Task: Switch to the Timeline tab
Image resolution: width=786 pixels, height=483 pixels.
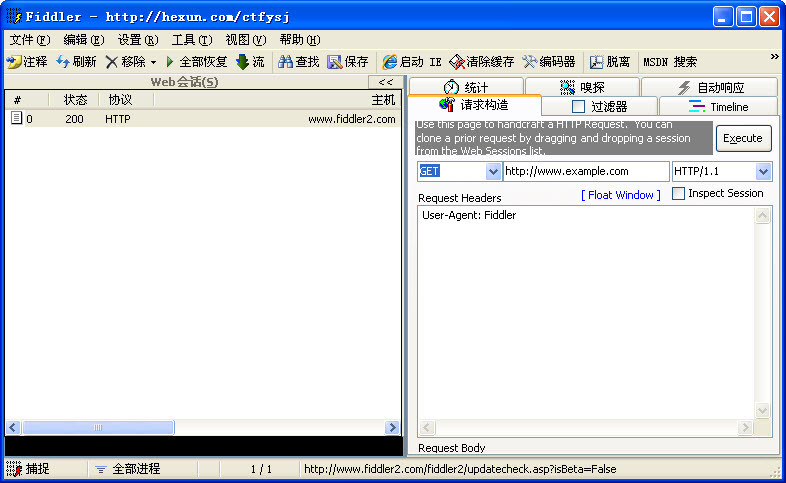Action: (718, 106)
